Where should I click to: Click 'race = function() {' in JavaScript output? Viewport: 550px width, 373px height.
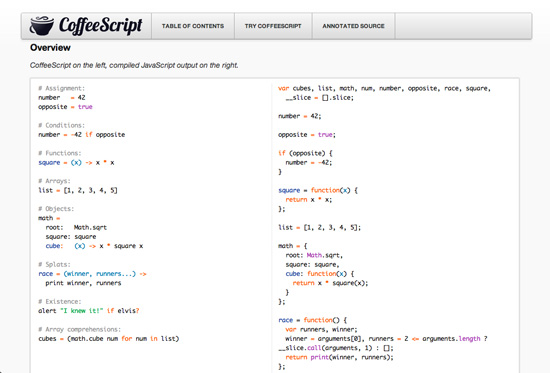point(312,320)
